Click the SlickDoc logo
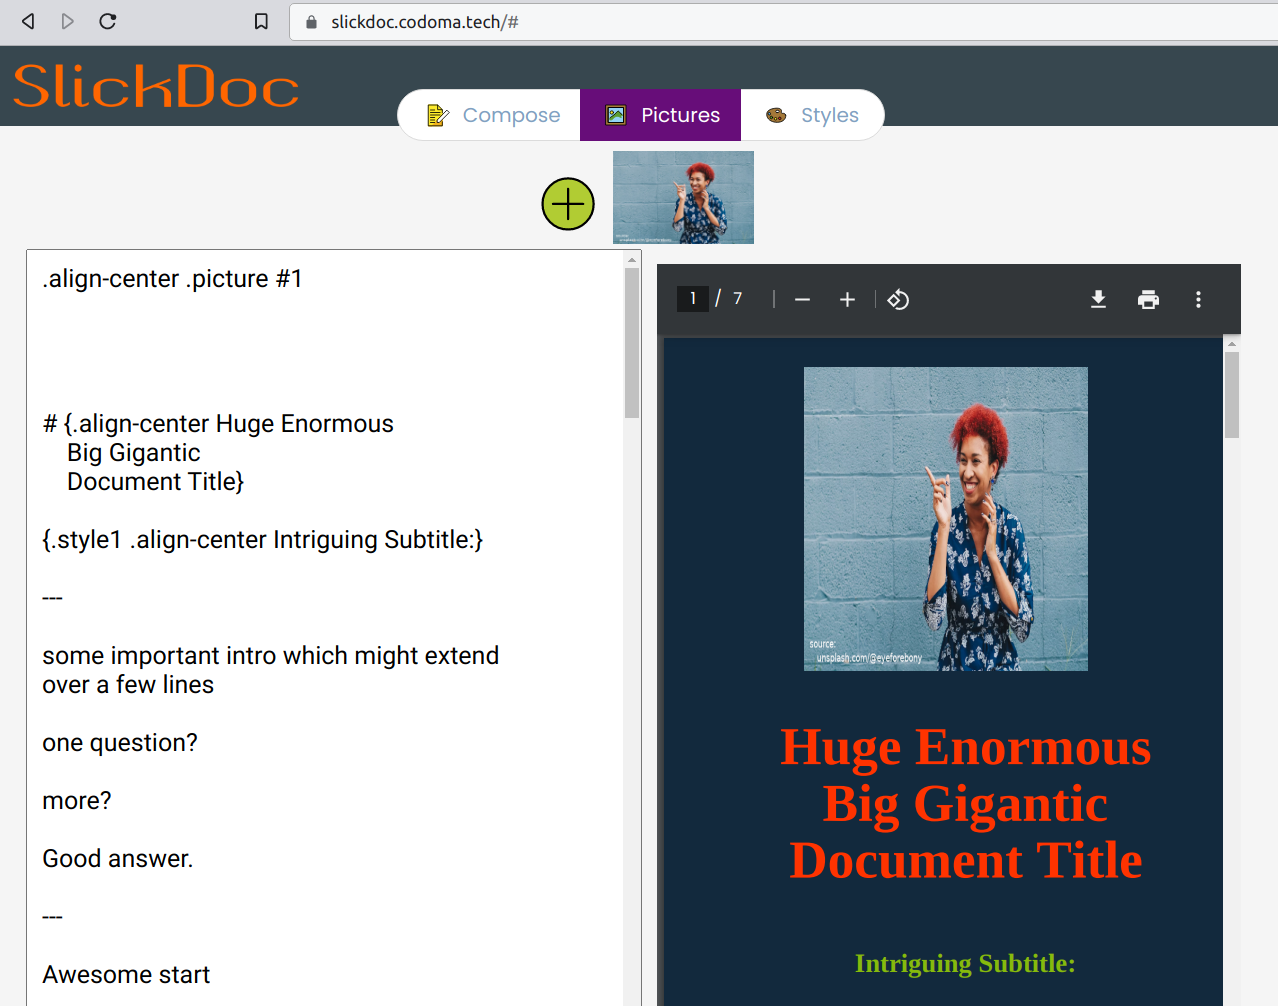This screenshot has height=1006, width=1278. click(156, 86)
